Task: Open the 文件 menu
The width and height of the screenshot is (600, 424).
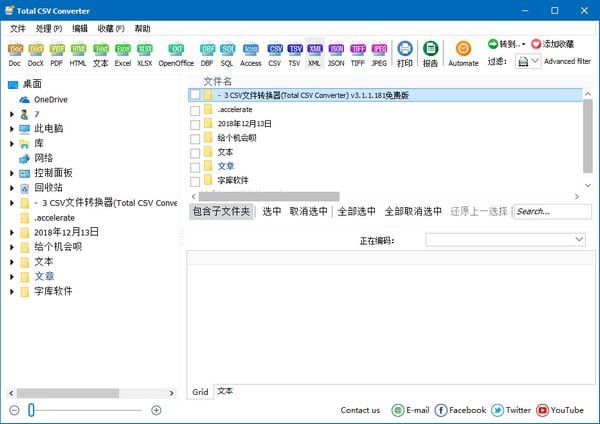Action: point(18,29)
